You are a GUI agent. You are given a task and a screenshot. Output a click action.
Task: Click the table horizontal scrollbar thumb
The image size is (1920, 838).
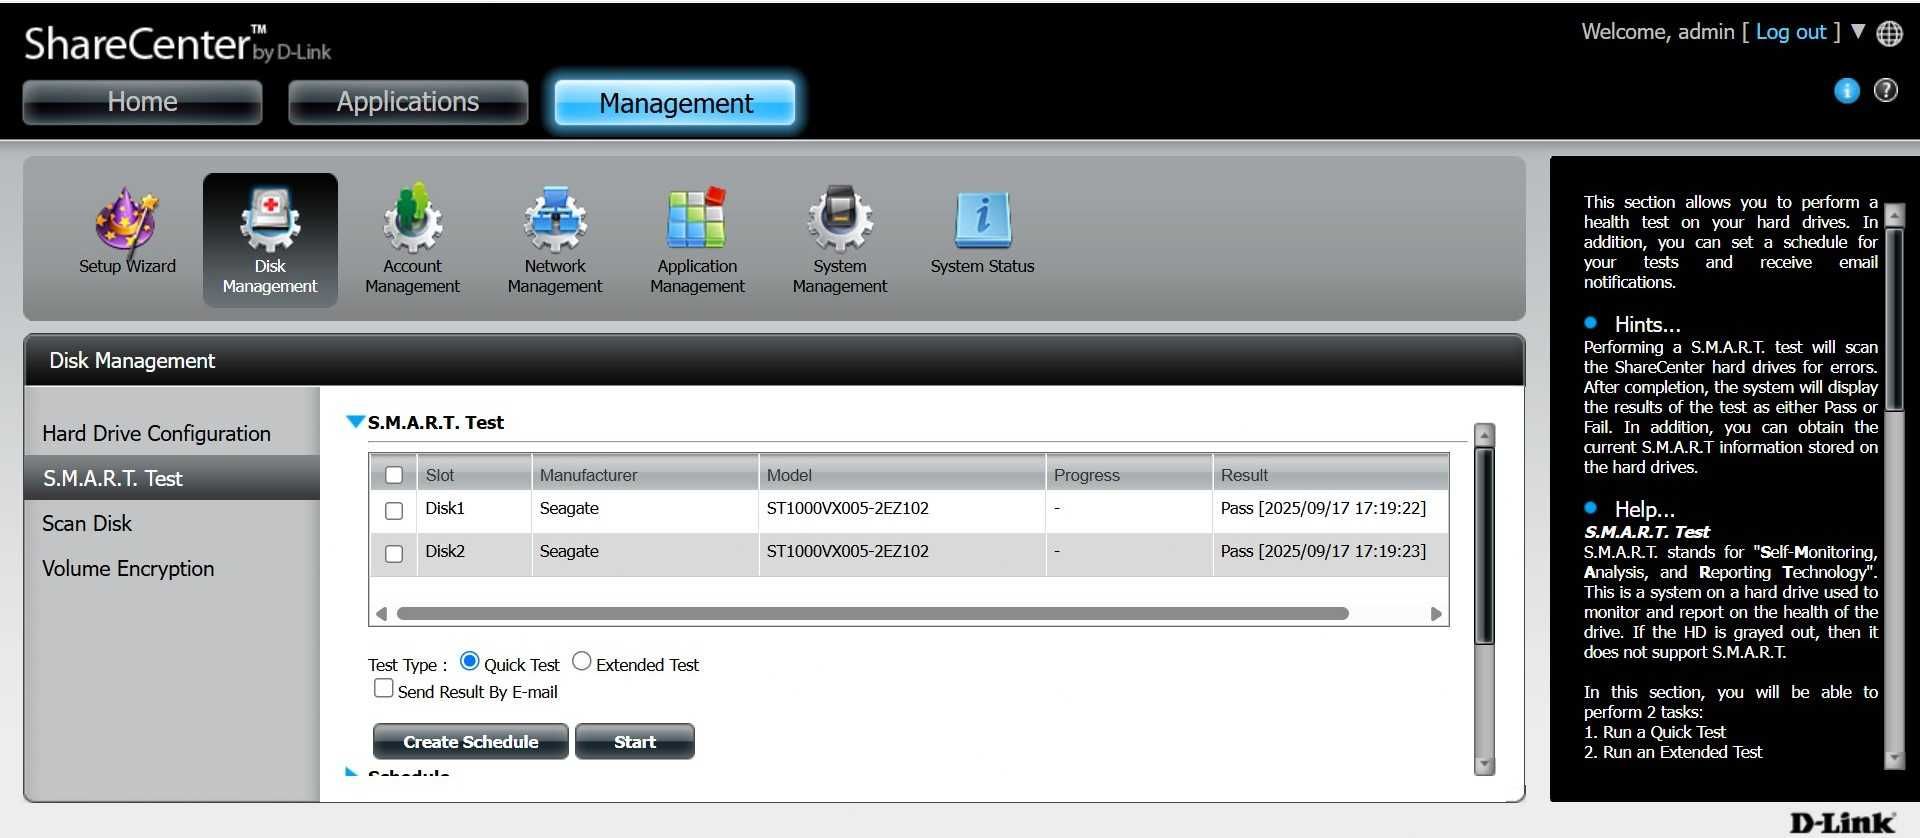(x=872, y=613)
